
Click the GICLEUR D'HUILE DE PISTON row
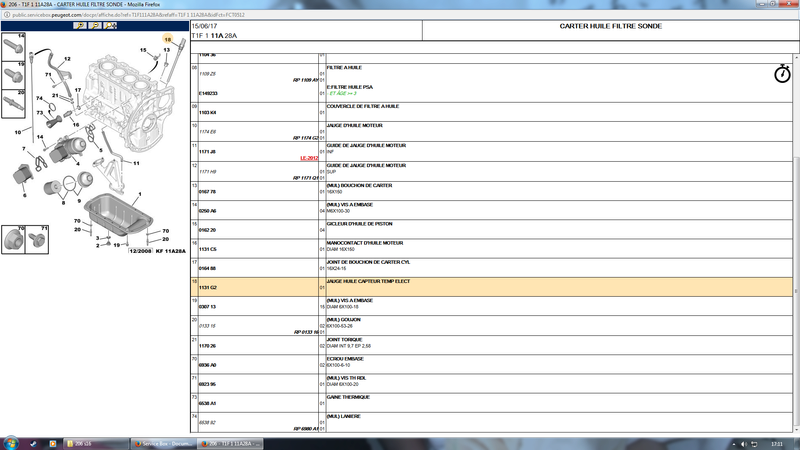coord(492,230)
